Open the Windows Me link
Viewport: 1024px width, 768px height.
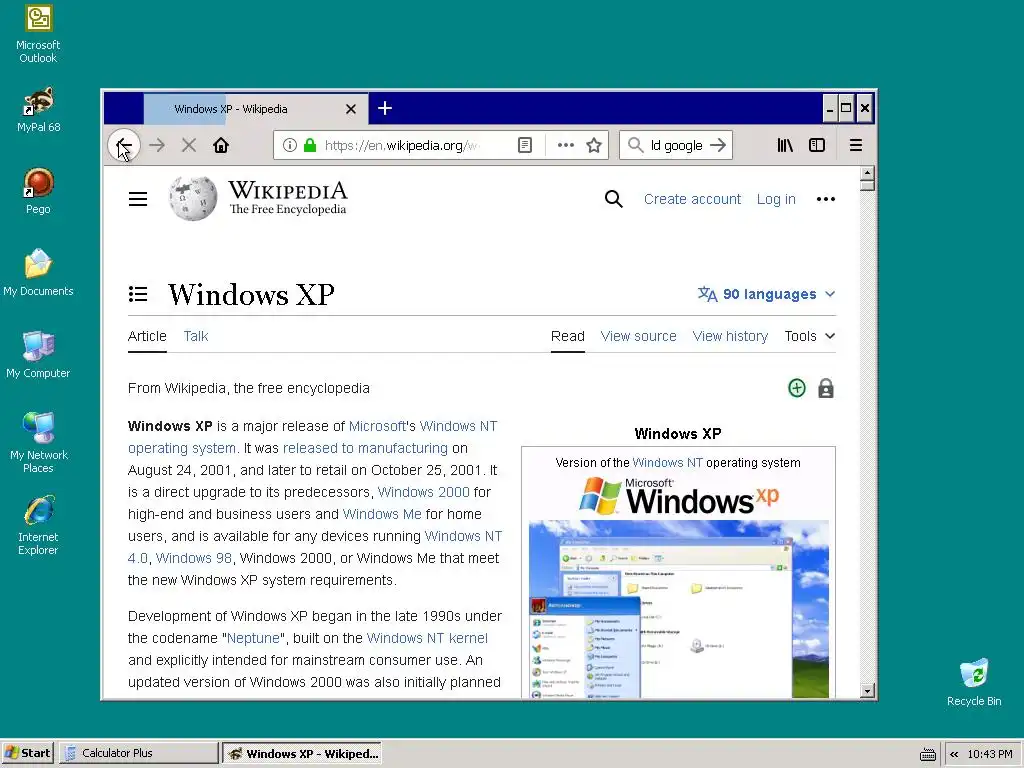(x=382, y=515)
